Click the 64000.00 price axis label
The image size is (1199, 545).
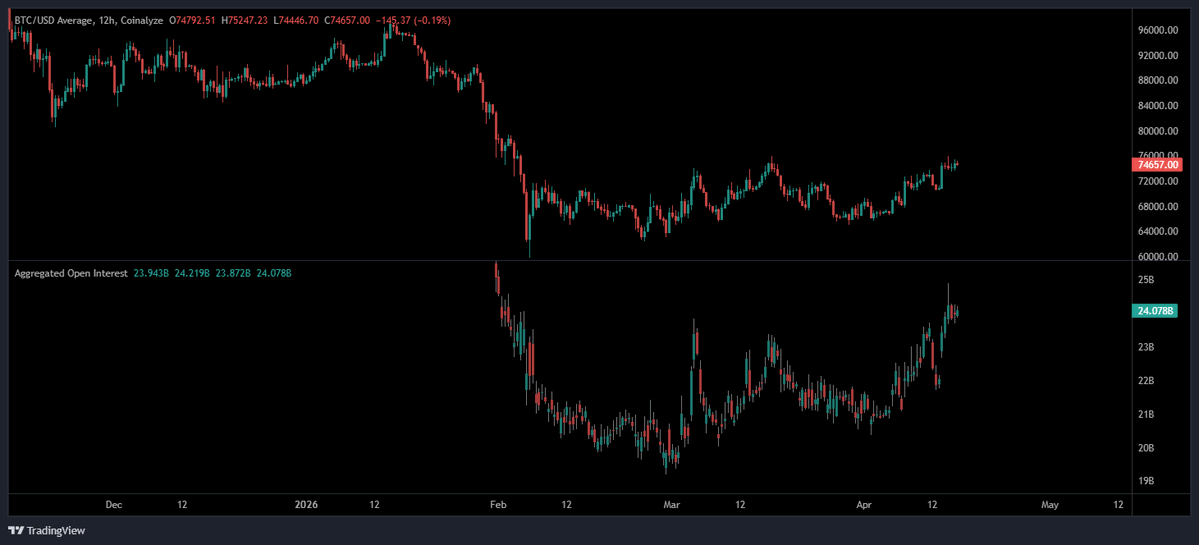point(1156,232)
